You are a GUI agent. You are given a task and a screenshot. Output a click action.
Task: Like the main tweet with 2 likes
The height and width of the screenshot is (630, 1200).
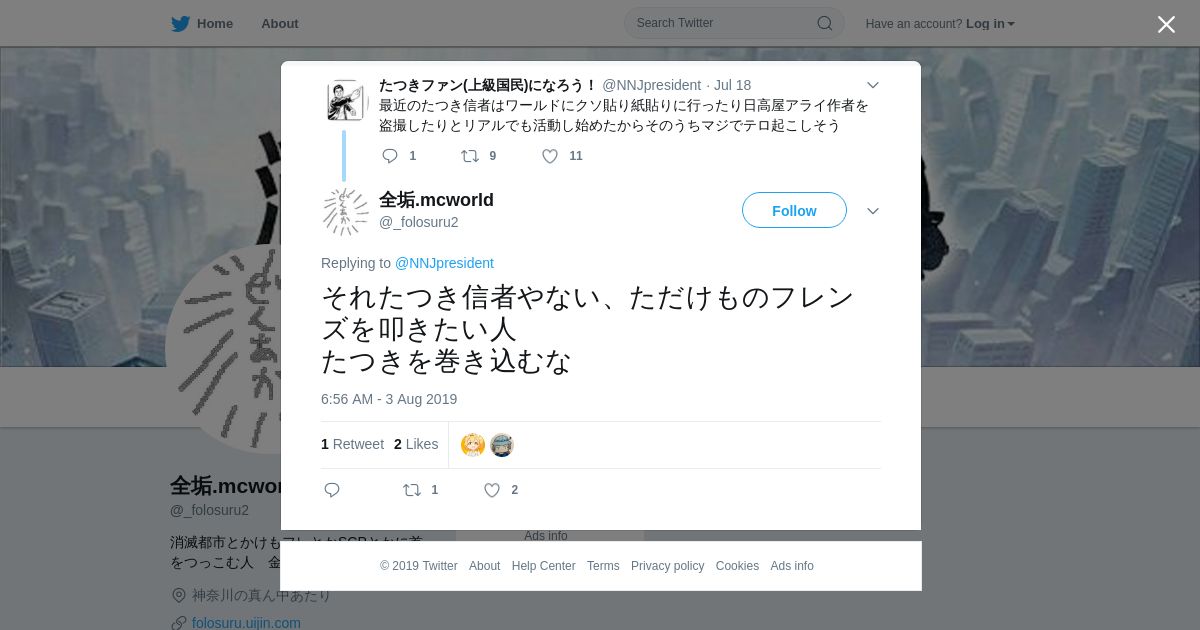click(492, 490)
